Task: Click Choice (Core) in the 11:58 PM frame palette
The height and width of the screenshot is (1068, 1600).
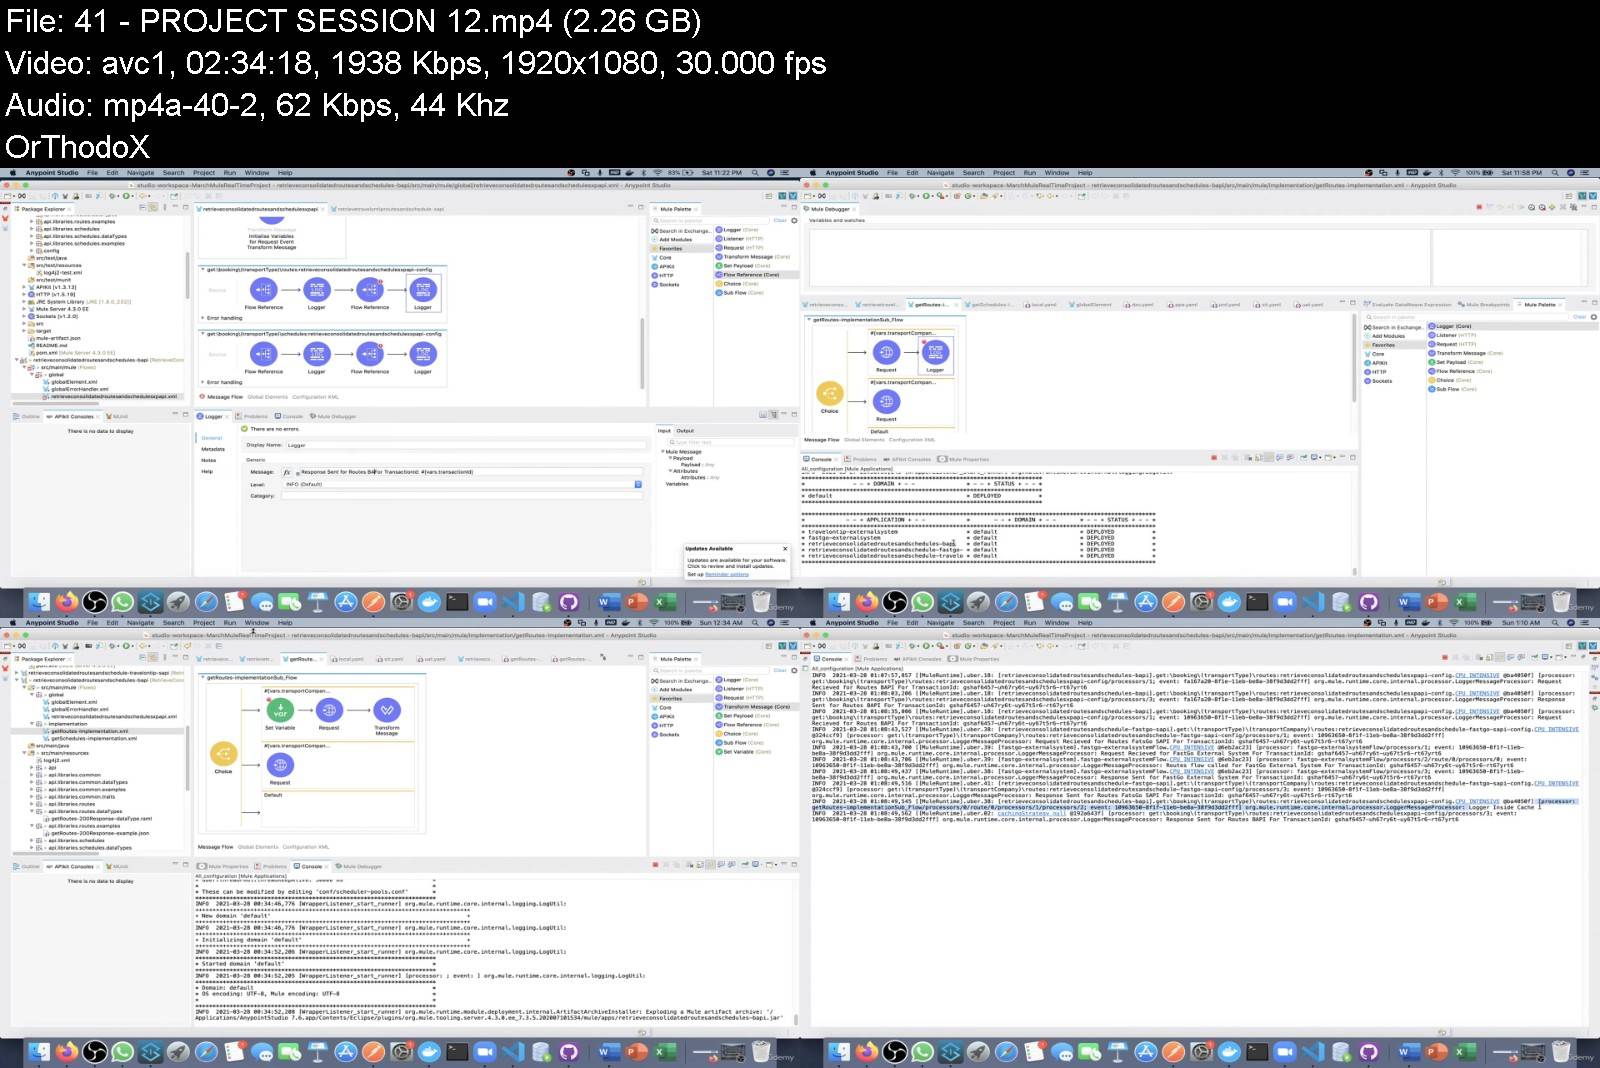Action: click(1452, 380)
